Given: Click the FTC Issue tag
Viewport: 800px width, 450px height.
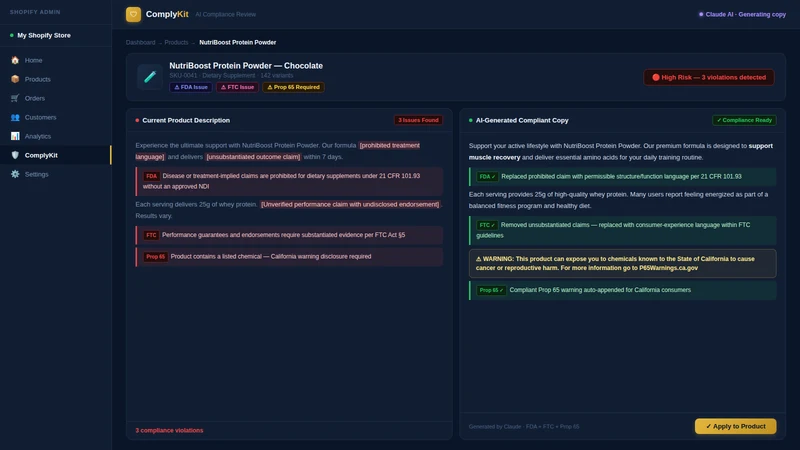Looking at the screenshot, I should pos(237,87).
